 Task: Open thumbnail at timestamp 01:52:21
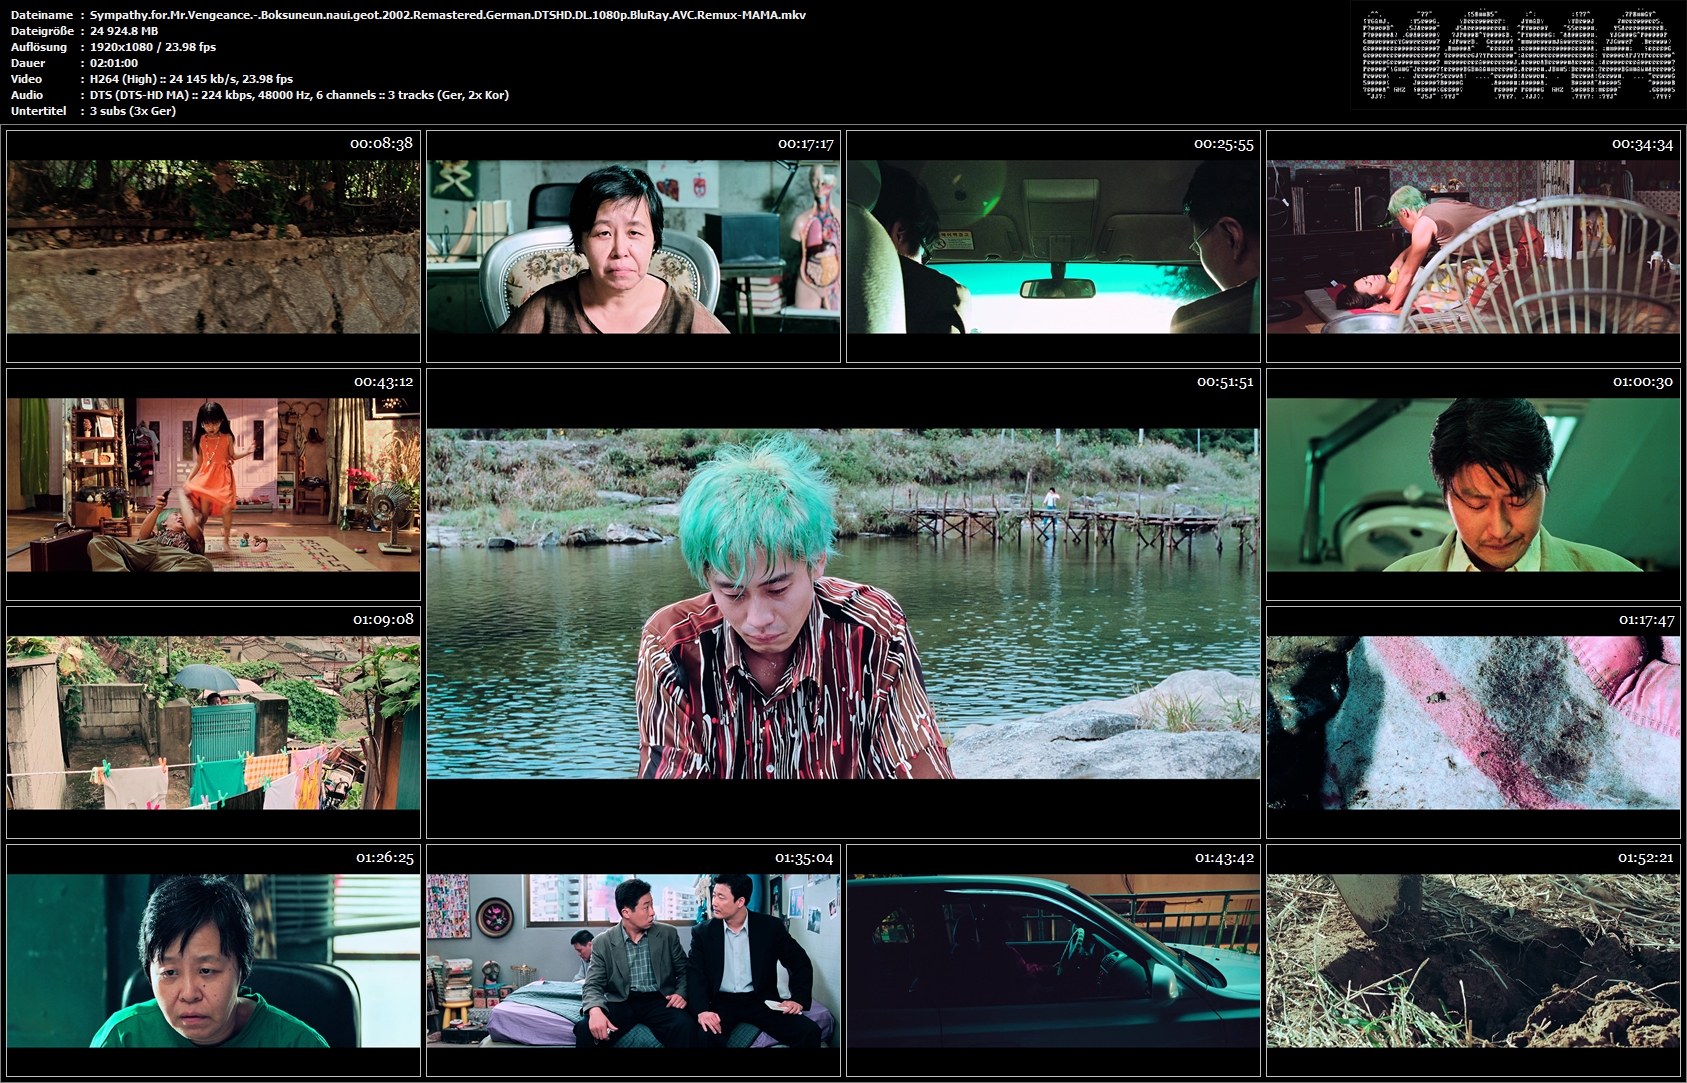(x=1473, y=960)
